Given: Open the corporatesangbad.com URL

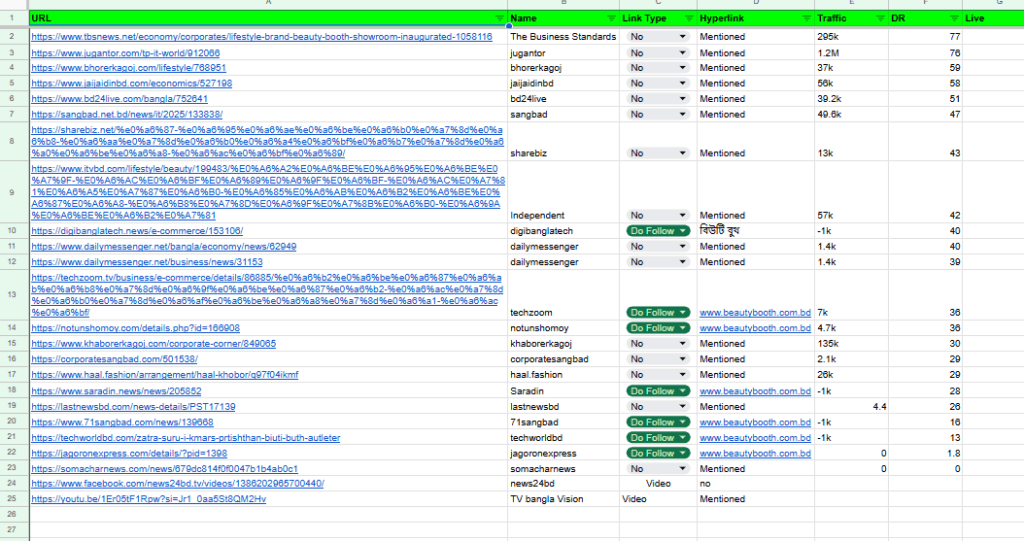Looking at the screenshot, I should (114, 359).
